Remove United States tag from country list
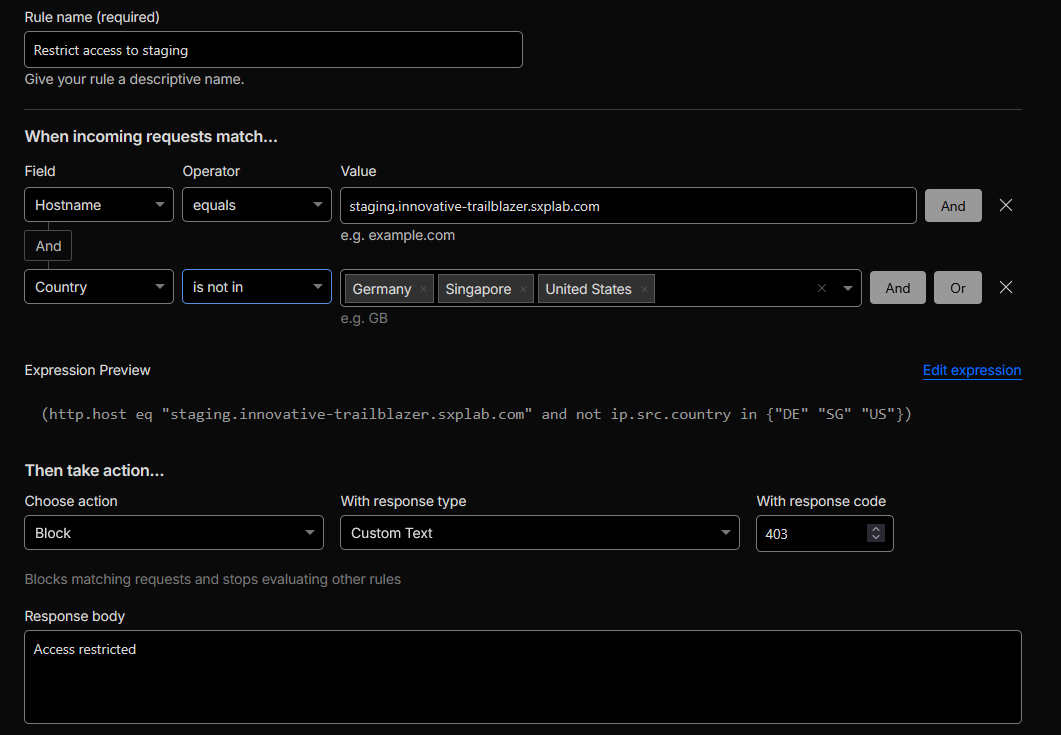The image size is (1061, 735). [x=644, y=289]
